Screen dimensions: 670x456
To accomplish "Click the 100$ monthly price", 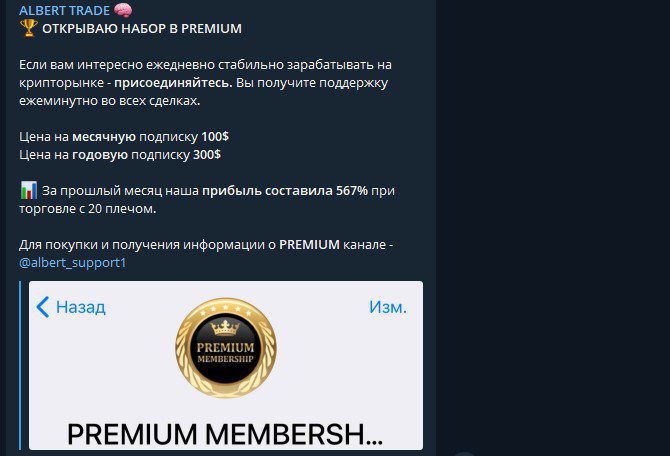I will [x=215, y=137].
